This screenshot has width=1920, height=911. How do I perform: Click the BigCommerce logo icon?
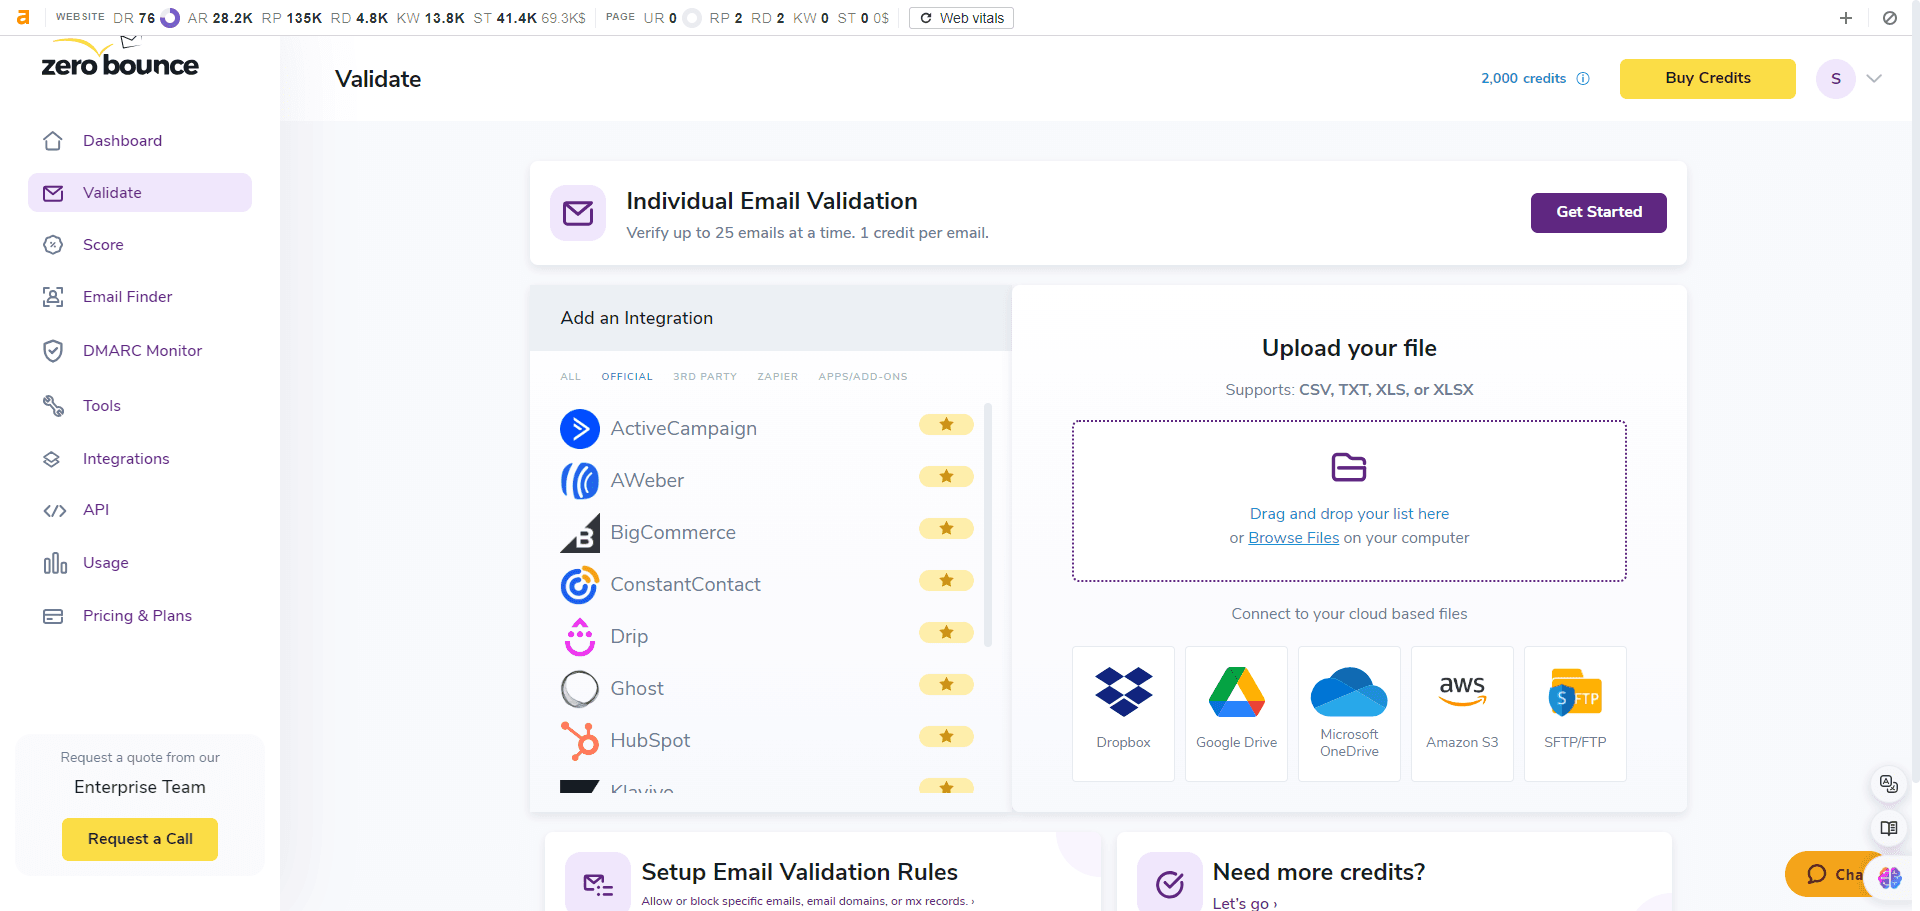tap(580, 533)
